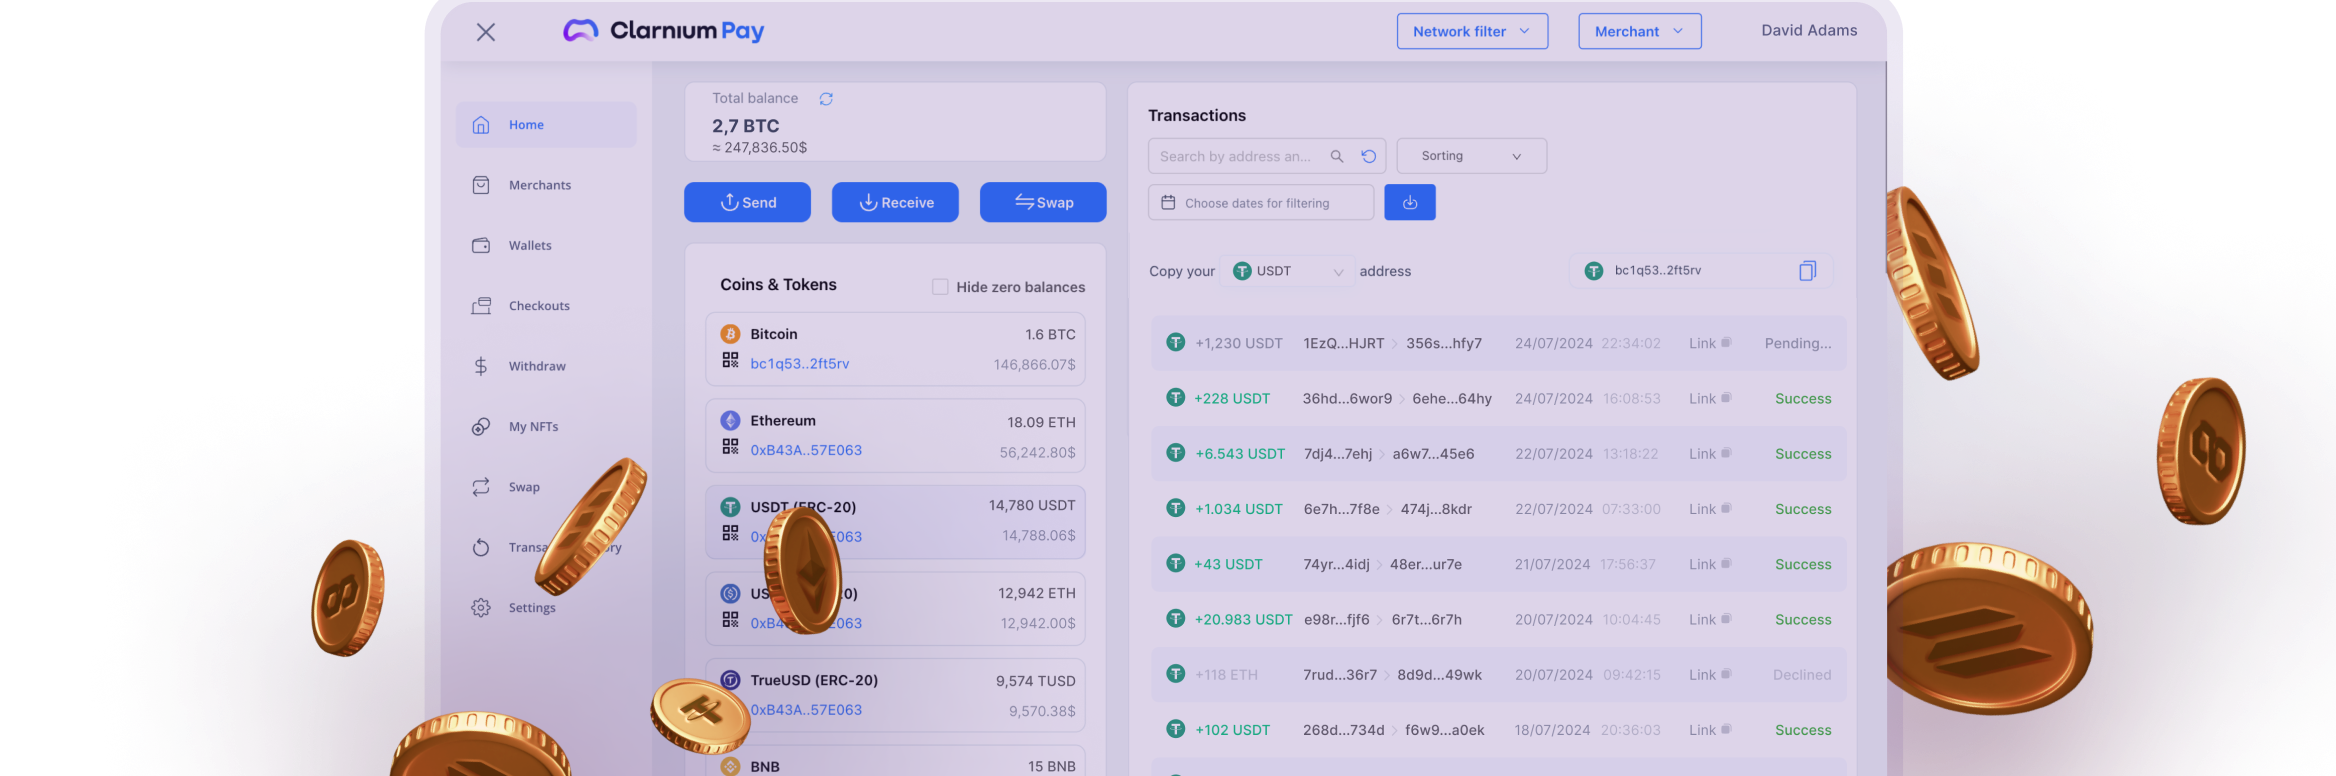Screen dimensions: 2336x776
Task: Click the blue Send button
Action: click(747, 202)
